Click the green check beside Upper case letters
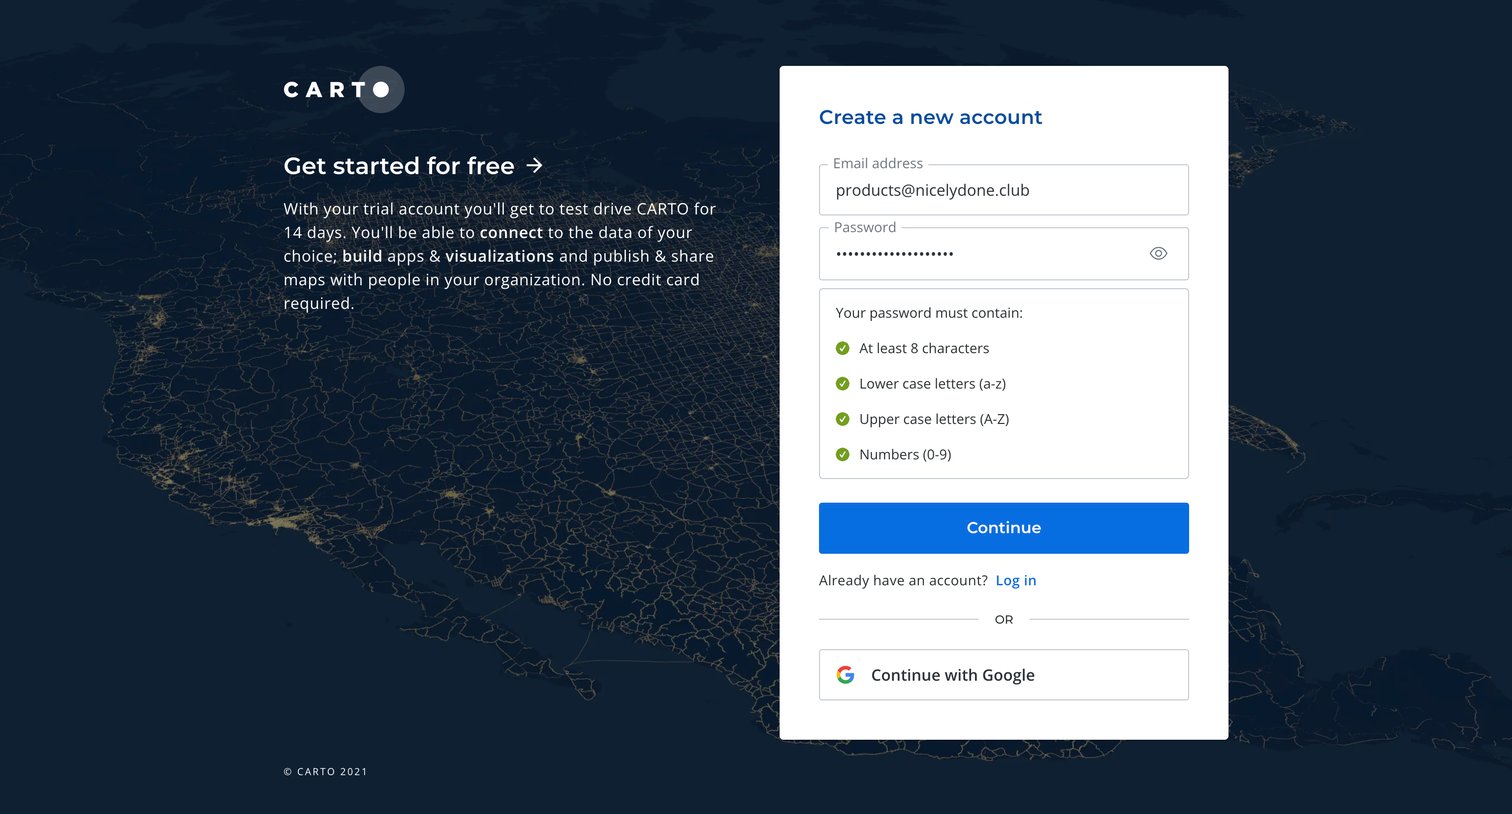 [x=842, y=419]
